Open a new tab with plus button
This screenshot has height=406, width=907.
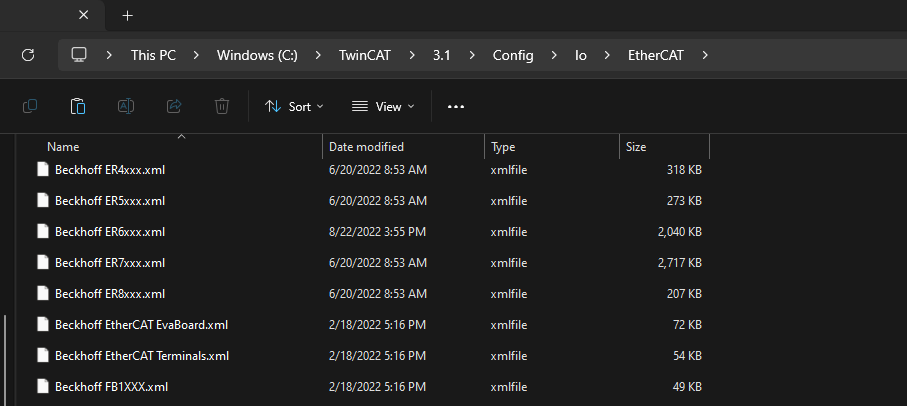tap(128, 16)
